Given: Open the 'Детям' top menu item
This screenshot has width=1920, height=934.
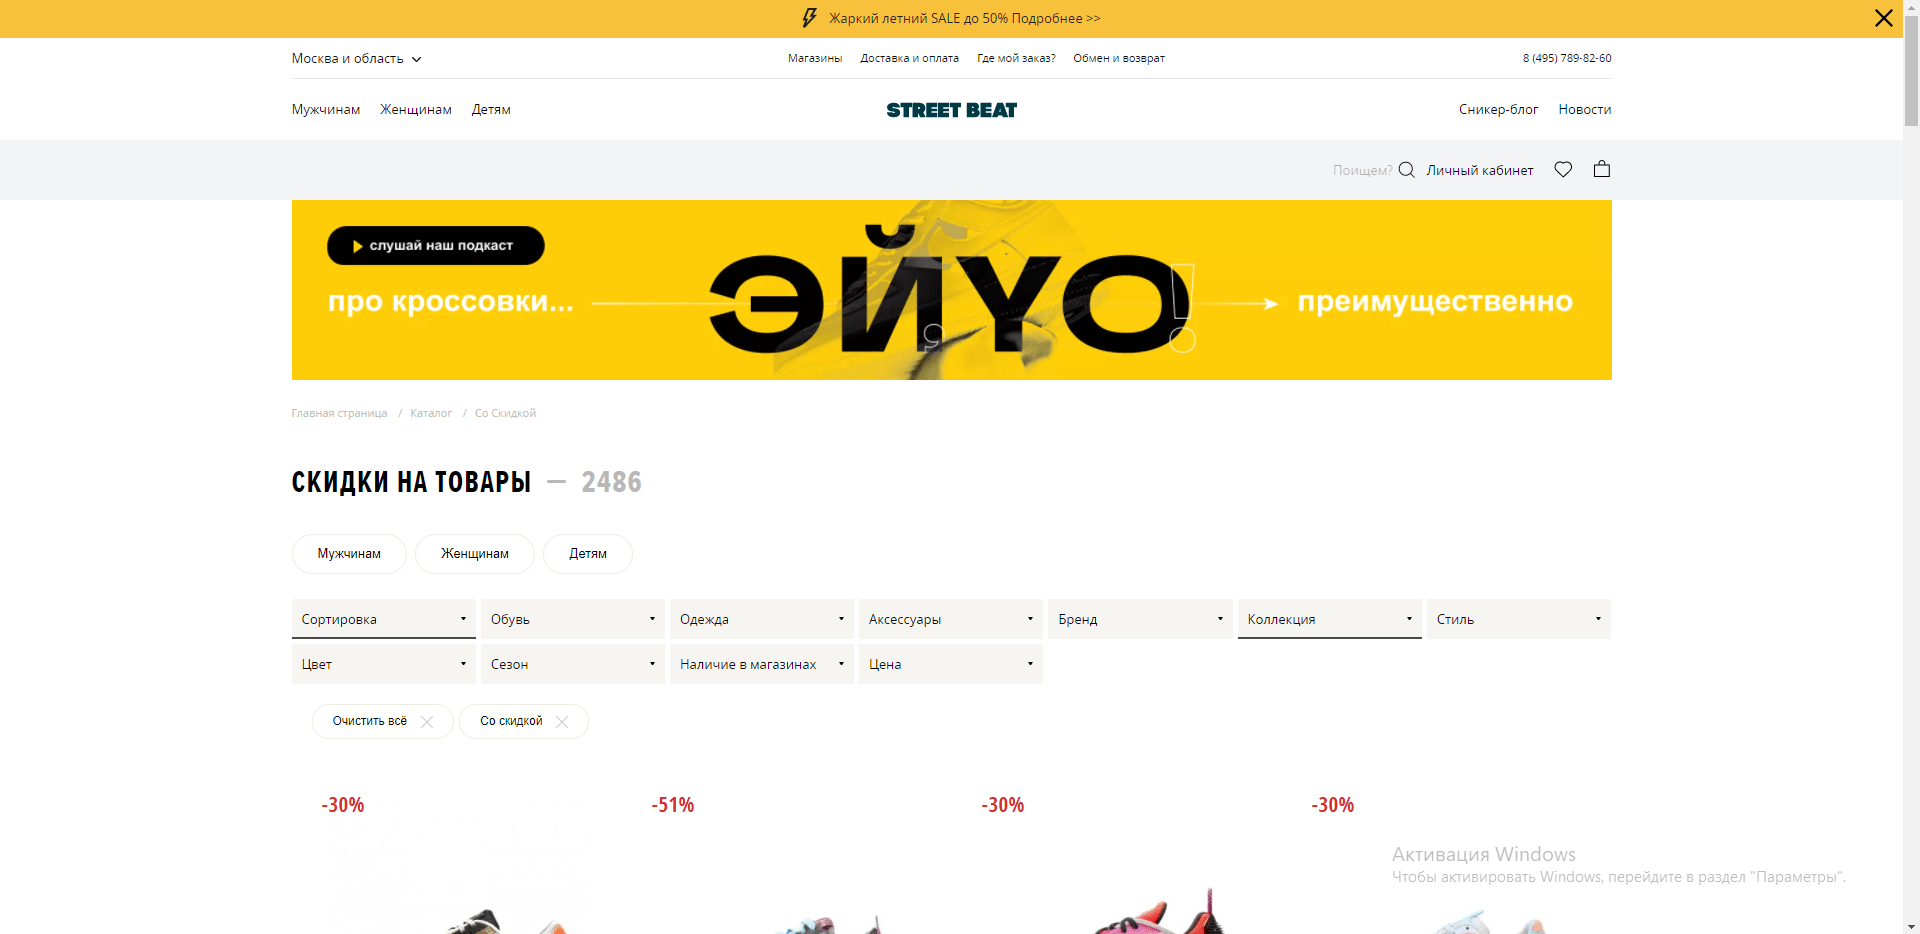Looking at the screenshot, I should [x=491, y=109].
